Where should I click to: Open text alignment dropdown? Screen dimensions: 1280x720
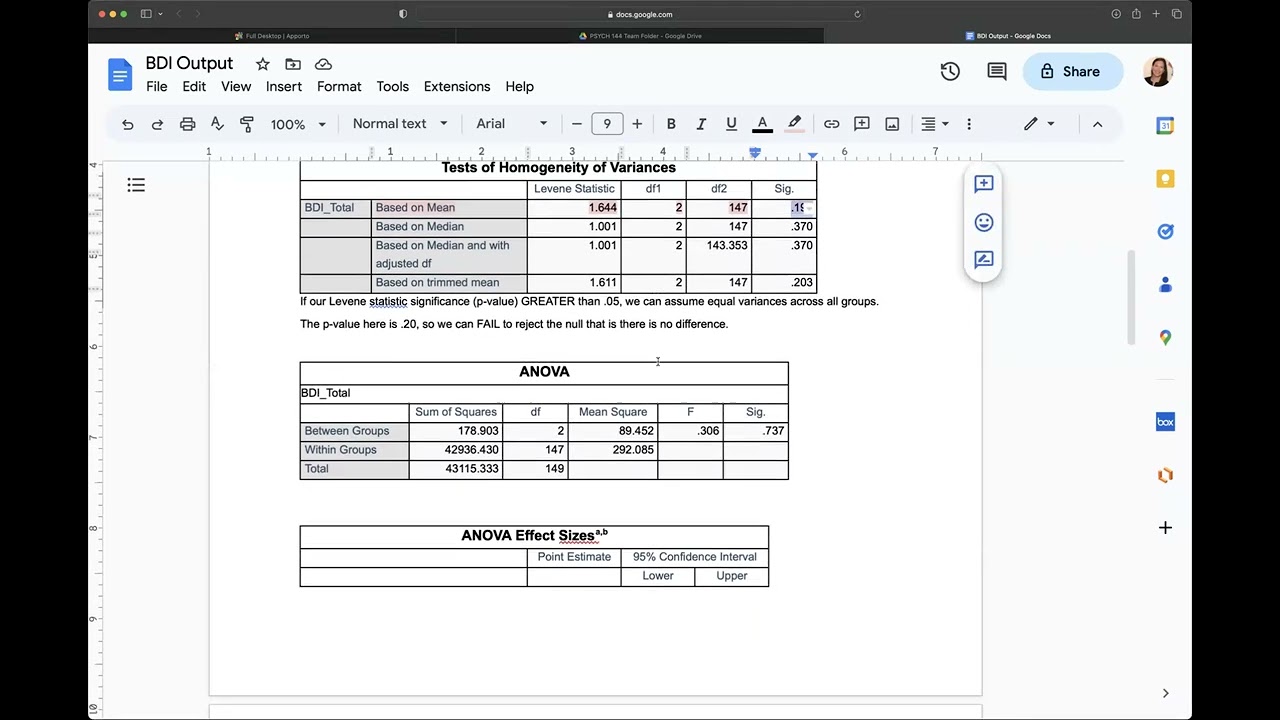pos(934,124)
